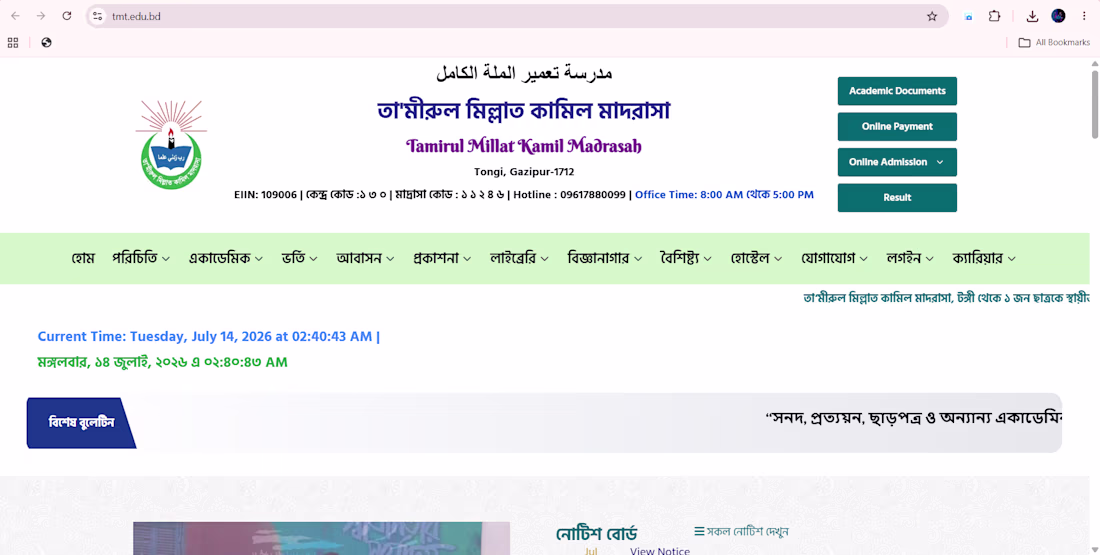This screenshot has width=1100, height=555.
Task: Click the page's vertical scrollbar thumb
Action: pyautogui.click(x=1094, y=103)
